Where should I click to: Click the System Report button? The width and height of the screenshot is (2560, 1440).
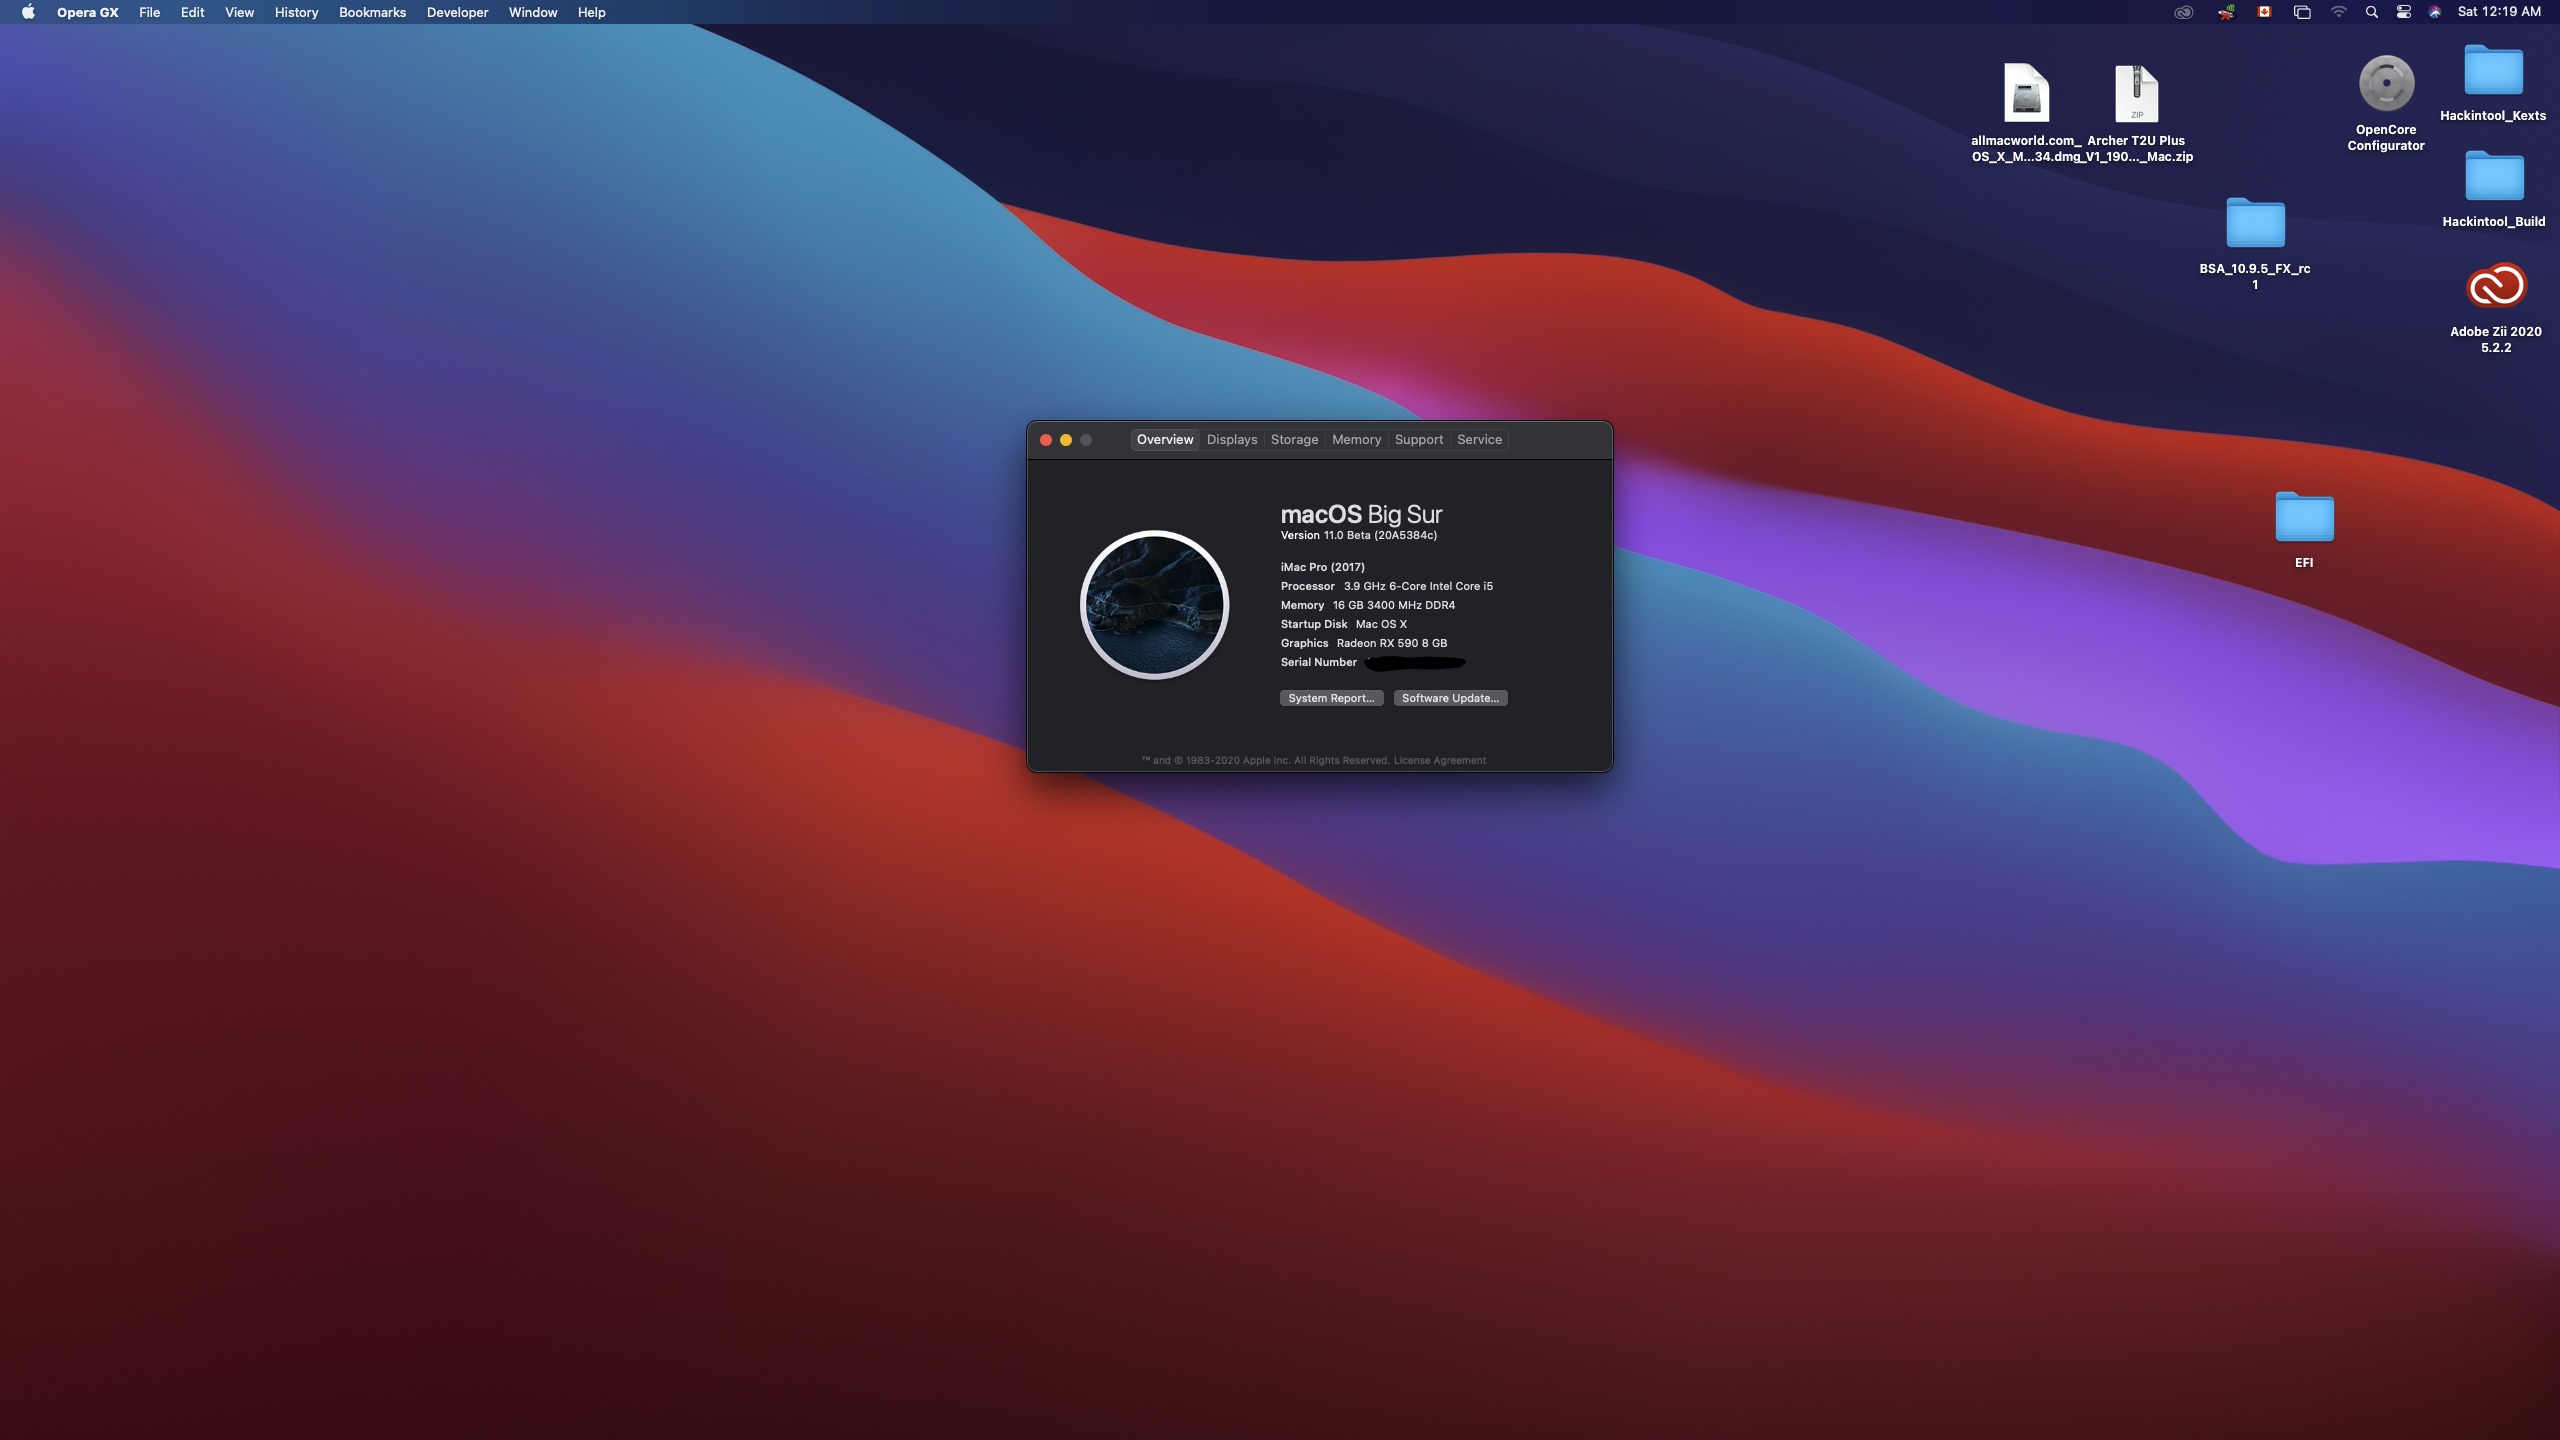click(1331, 698)
